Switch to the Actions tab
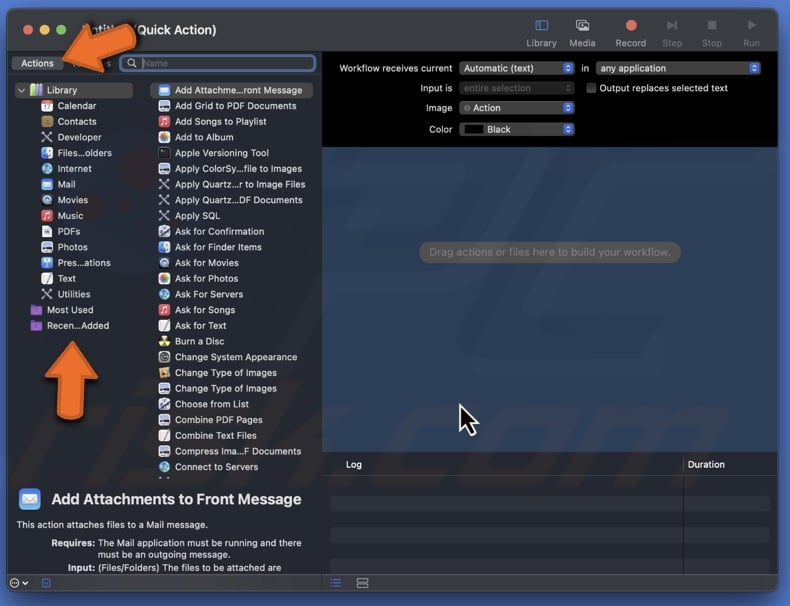The image size is (790, 606). coord(37,63)
